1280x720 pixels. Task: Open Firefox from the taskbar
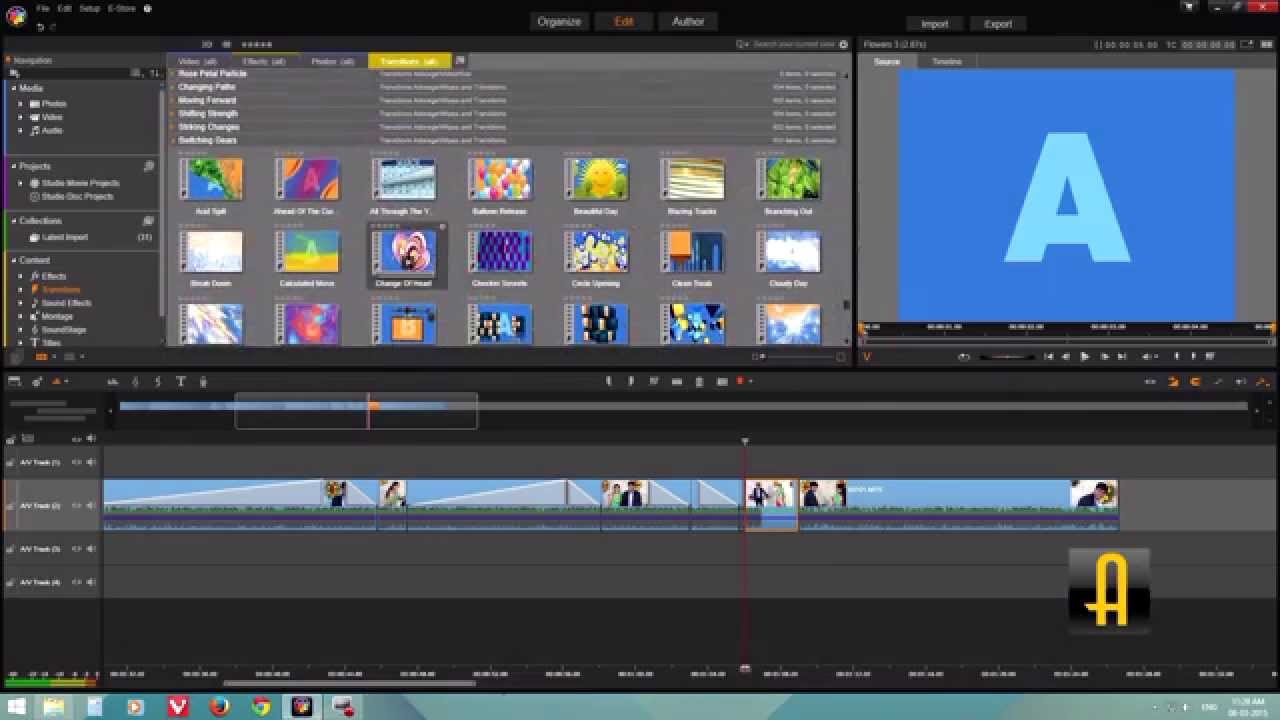tap(219, 707)
